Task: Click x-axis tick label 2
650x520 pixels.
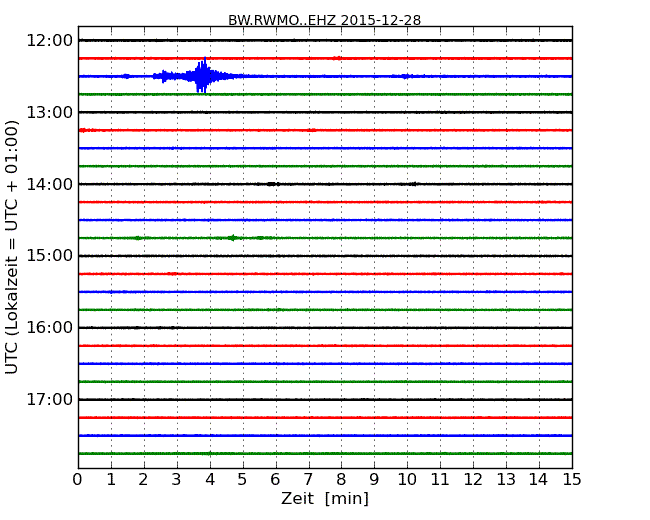Action: (143, 480)
